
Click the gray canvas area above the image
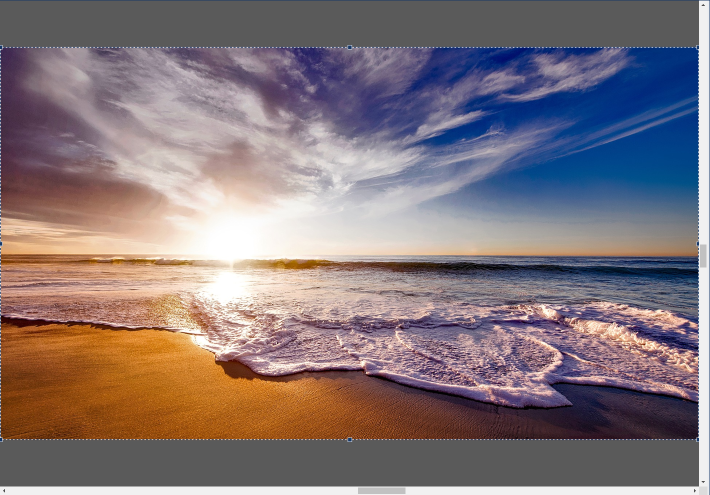349,24
